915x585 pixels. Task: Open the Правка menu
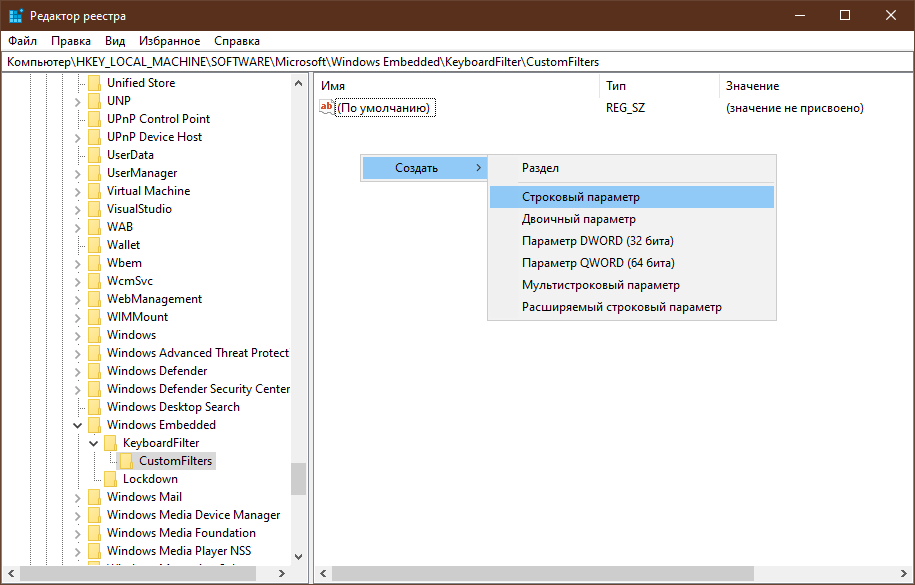[71, 41]
